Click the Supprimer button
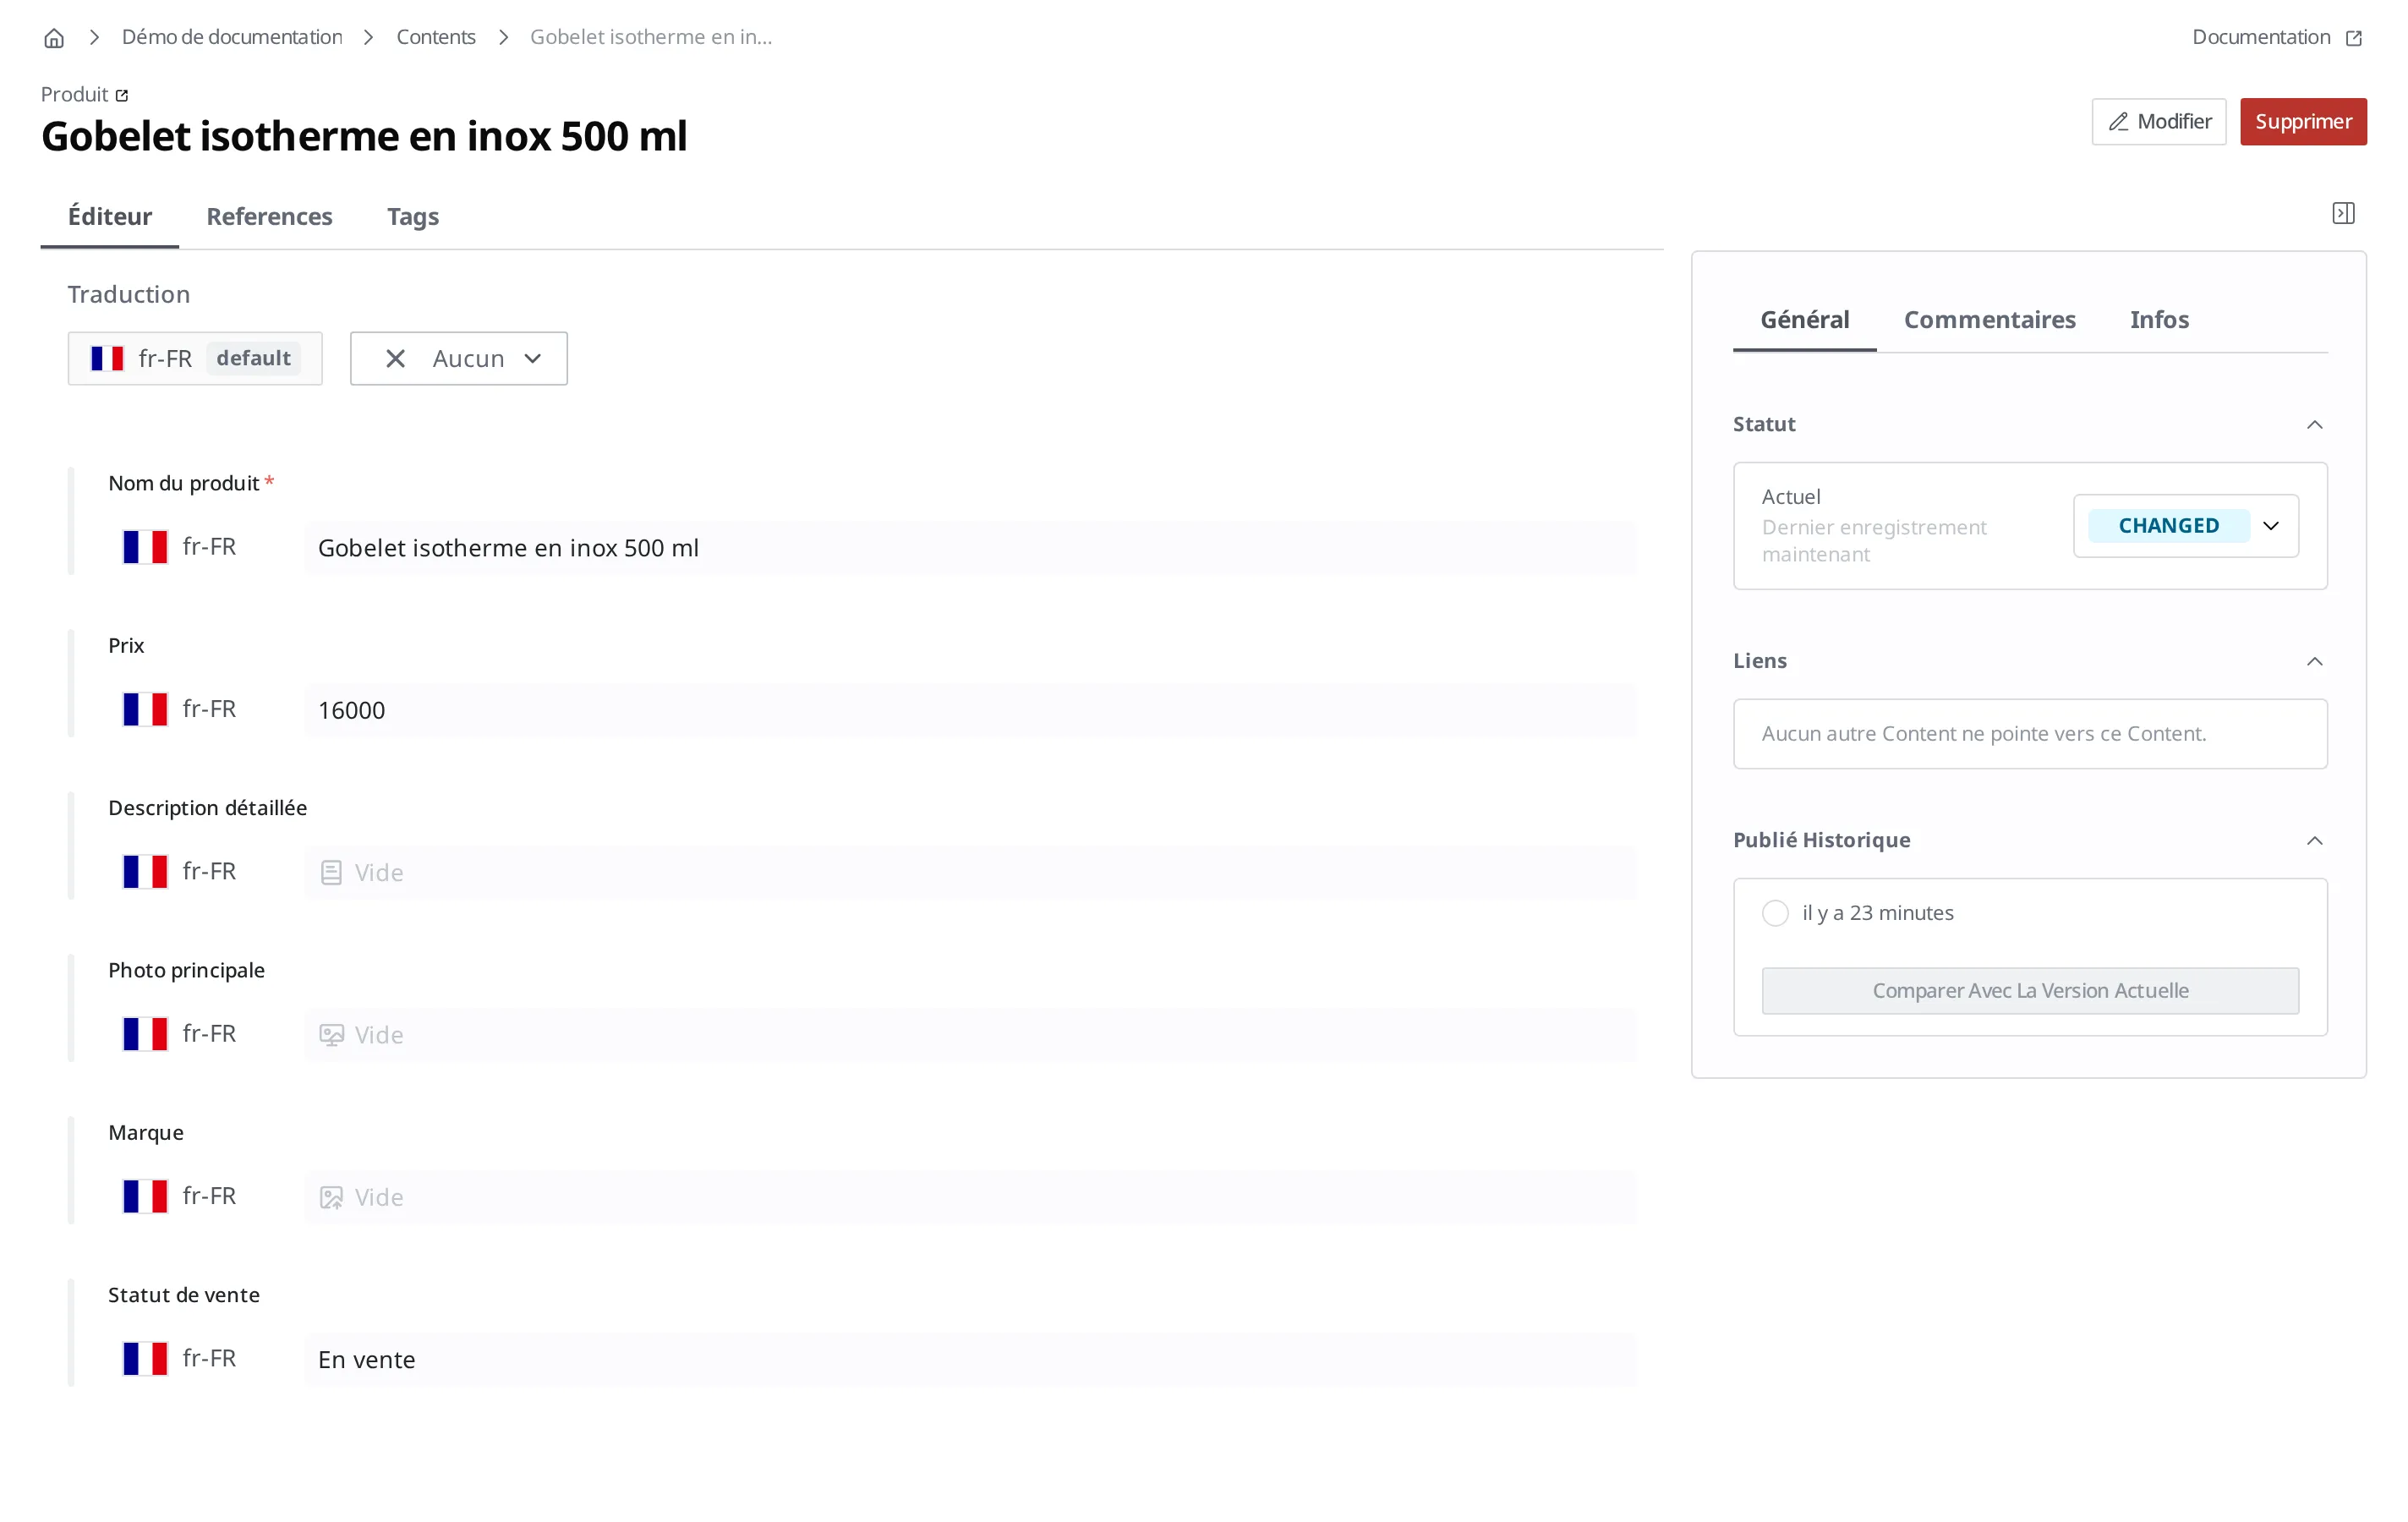The width and height of the screenshot is (2408, 1522). tap(2303, 122)
